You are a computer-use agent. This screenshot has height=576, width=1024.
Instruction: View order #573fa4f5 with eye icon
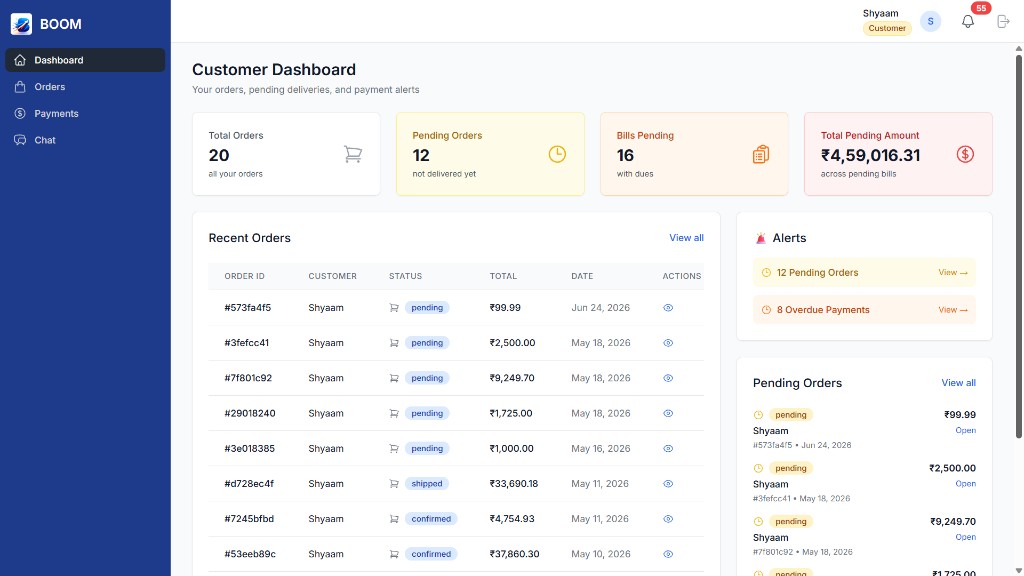pos(668,308)
